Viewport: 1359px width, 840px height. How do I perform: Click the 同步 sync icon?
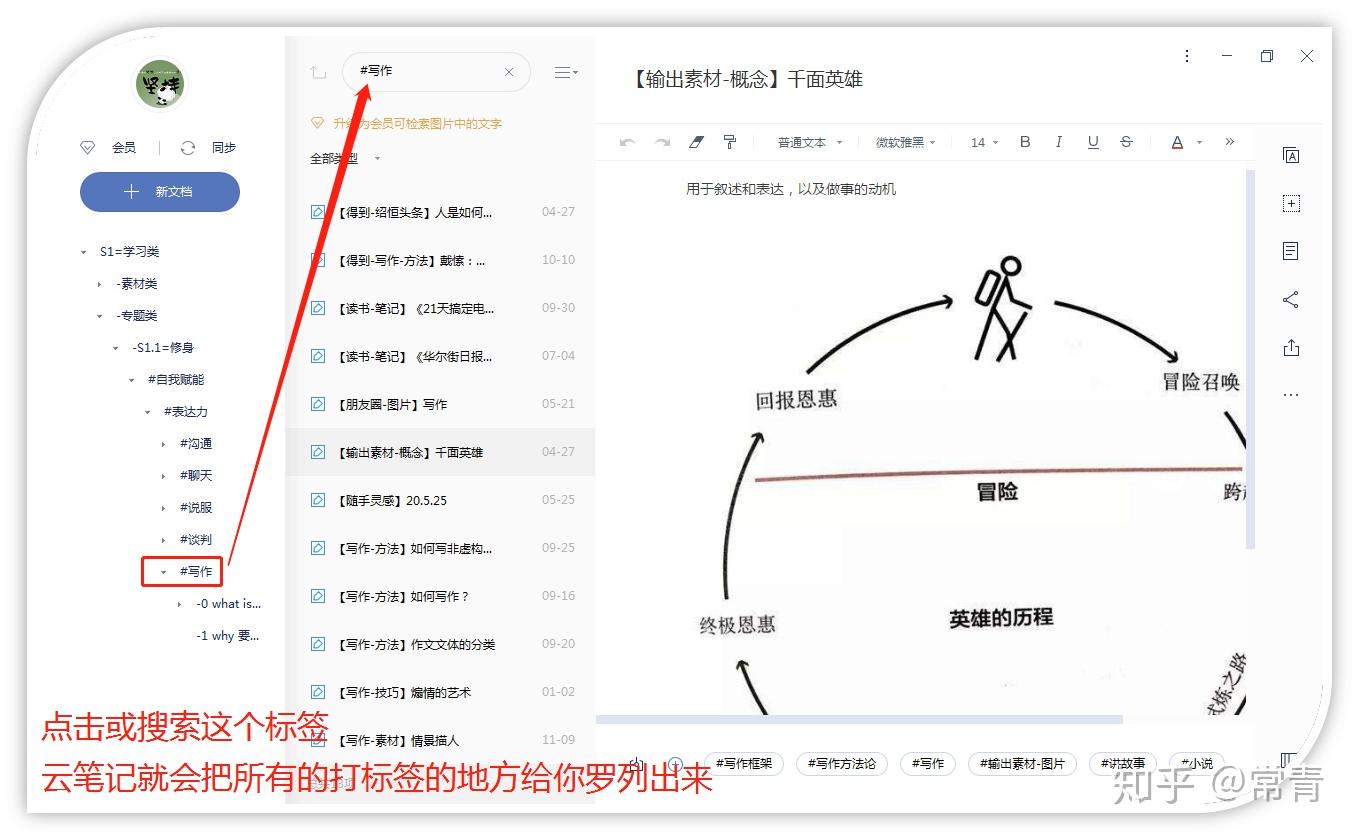(188, 147)
